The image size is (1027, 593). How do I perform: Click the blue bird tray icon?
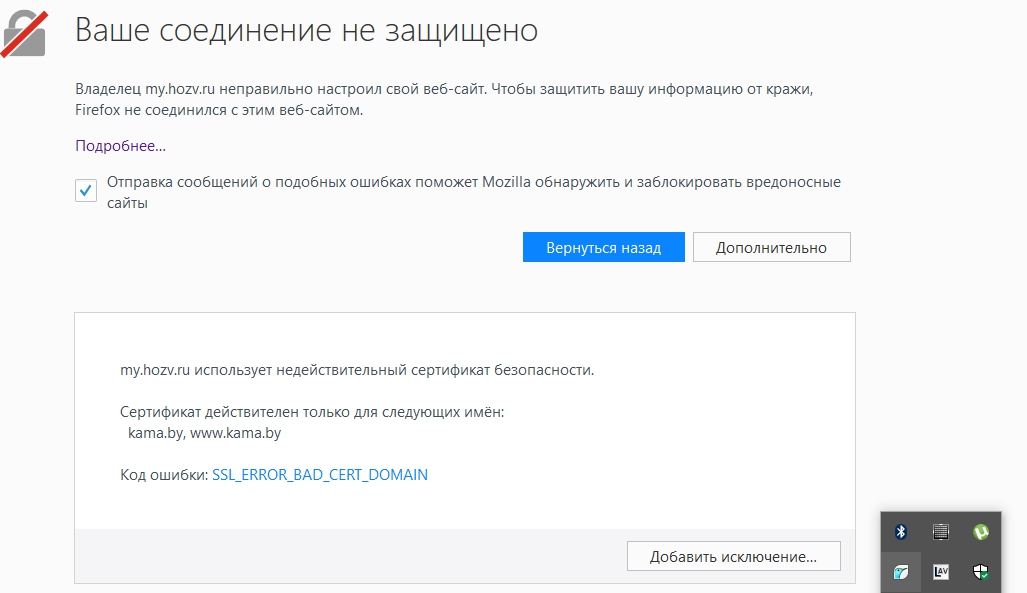coord(900,572)
